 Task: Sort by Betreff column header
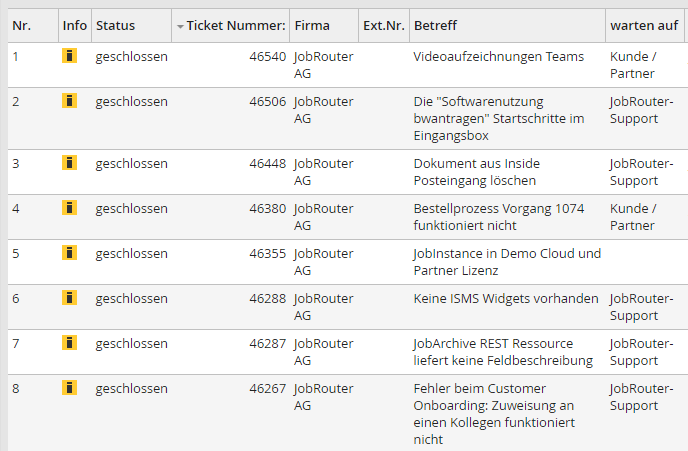click(x=435, y=25)
